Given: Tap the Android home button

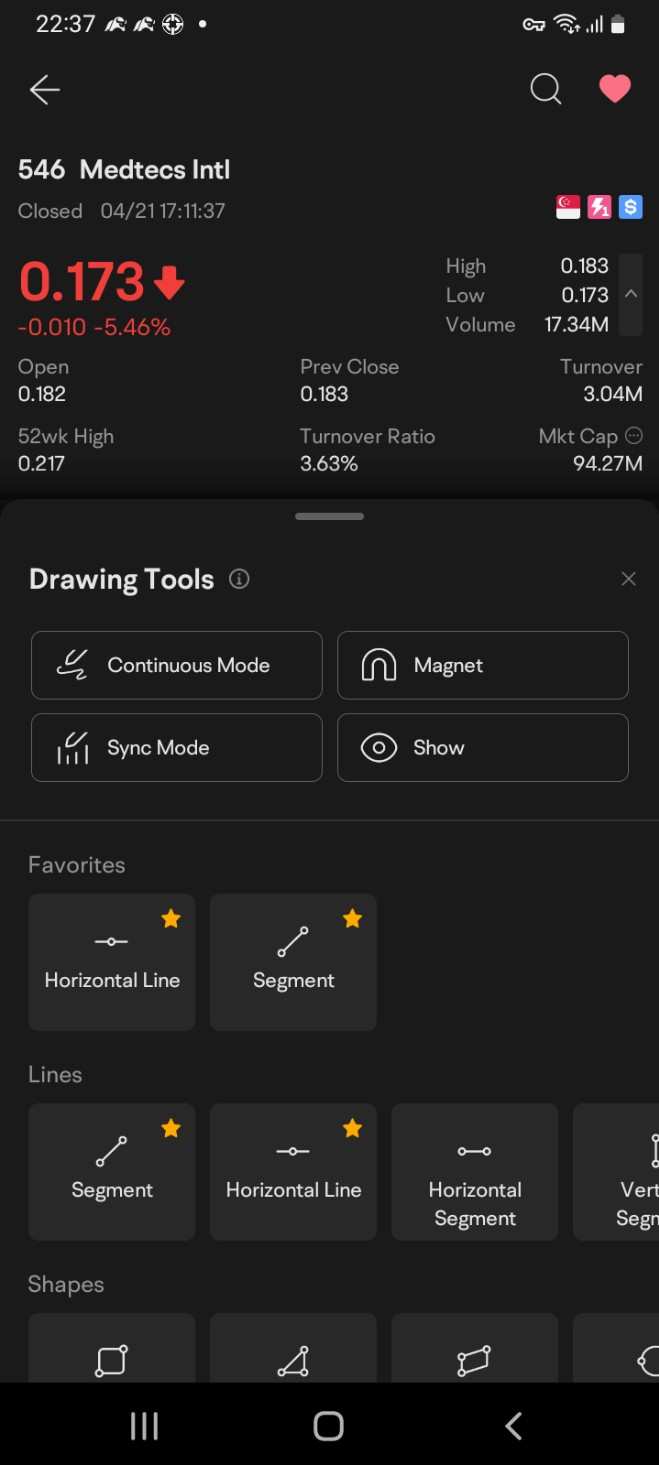Looking at the screenshot, I should [x=329, y=1425].
